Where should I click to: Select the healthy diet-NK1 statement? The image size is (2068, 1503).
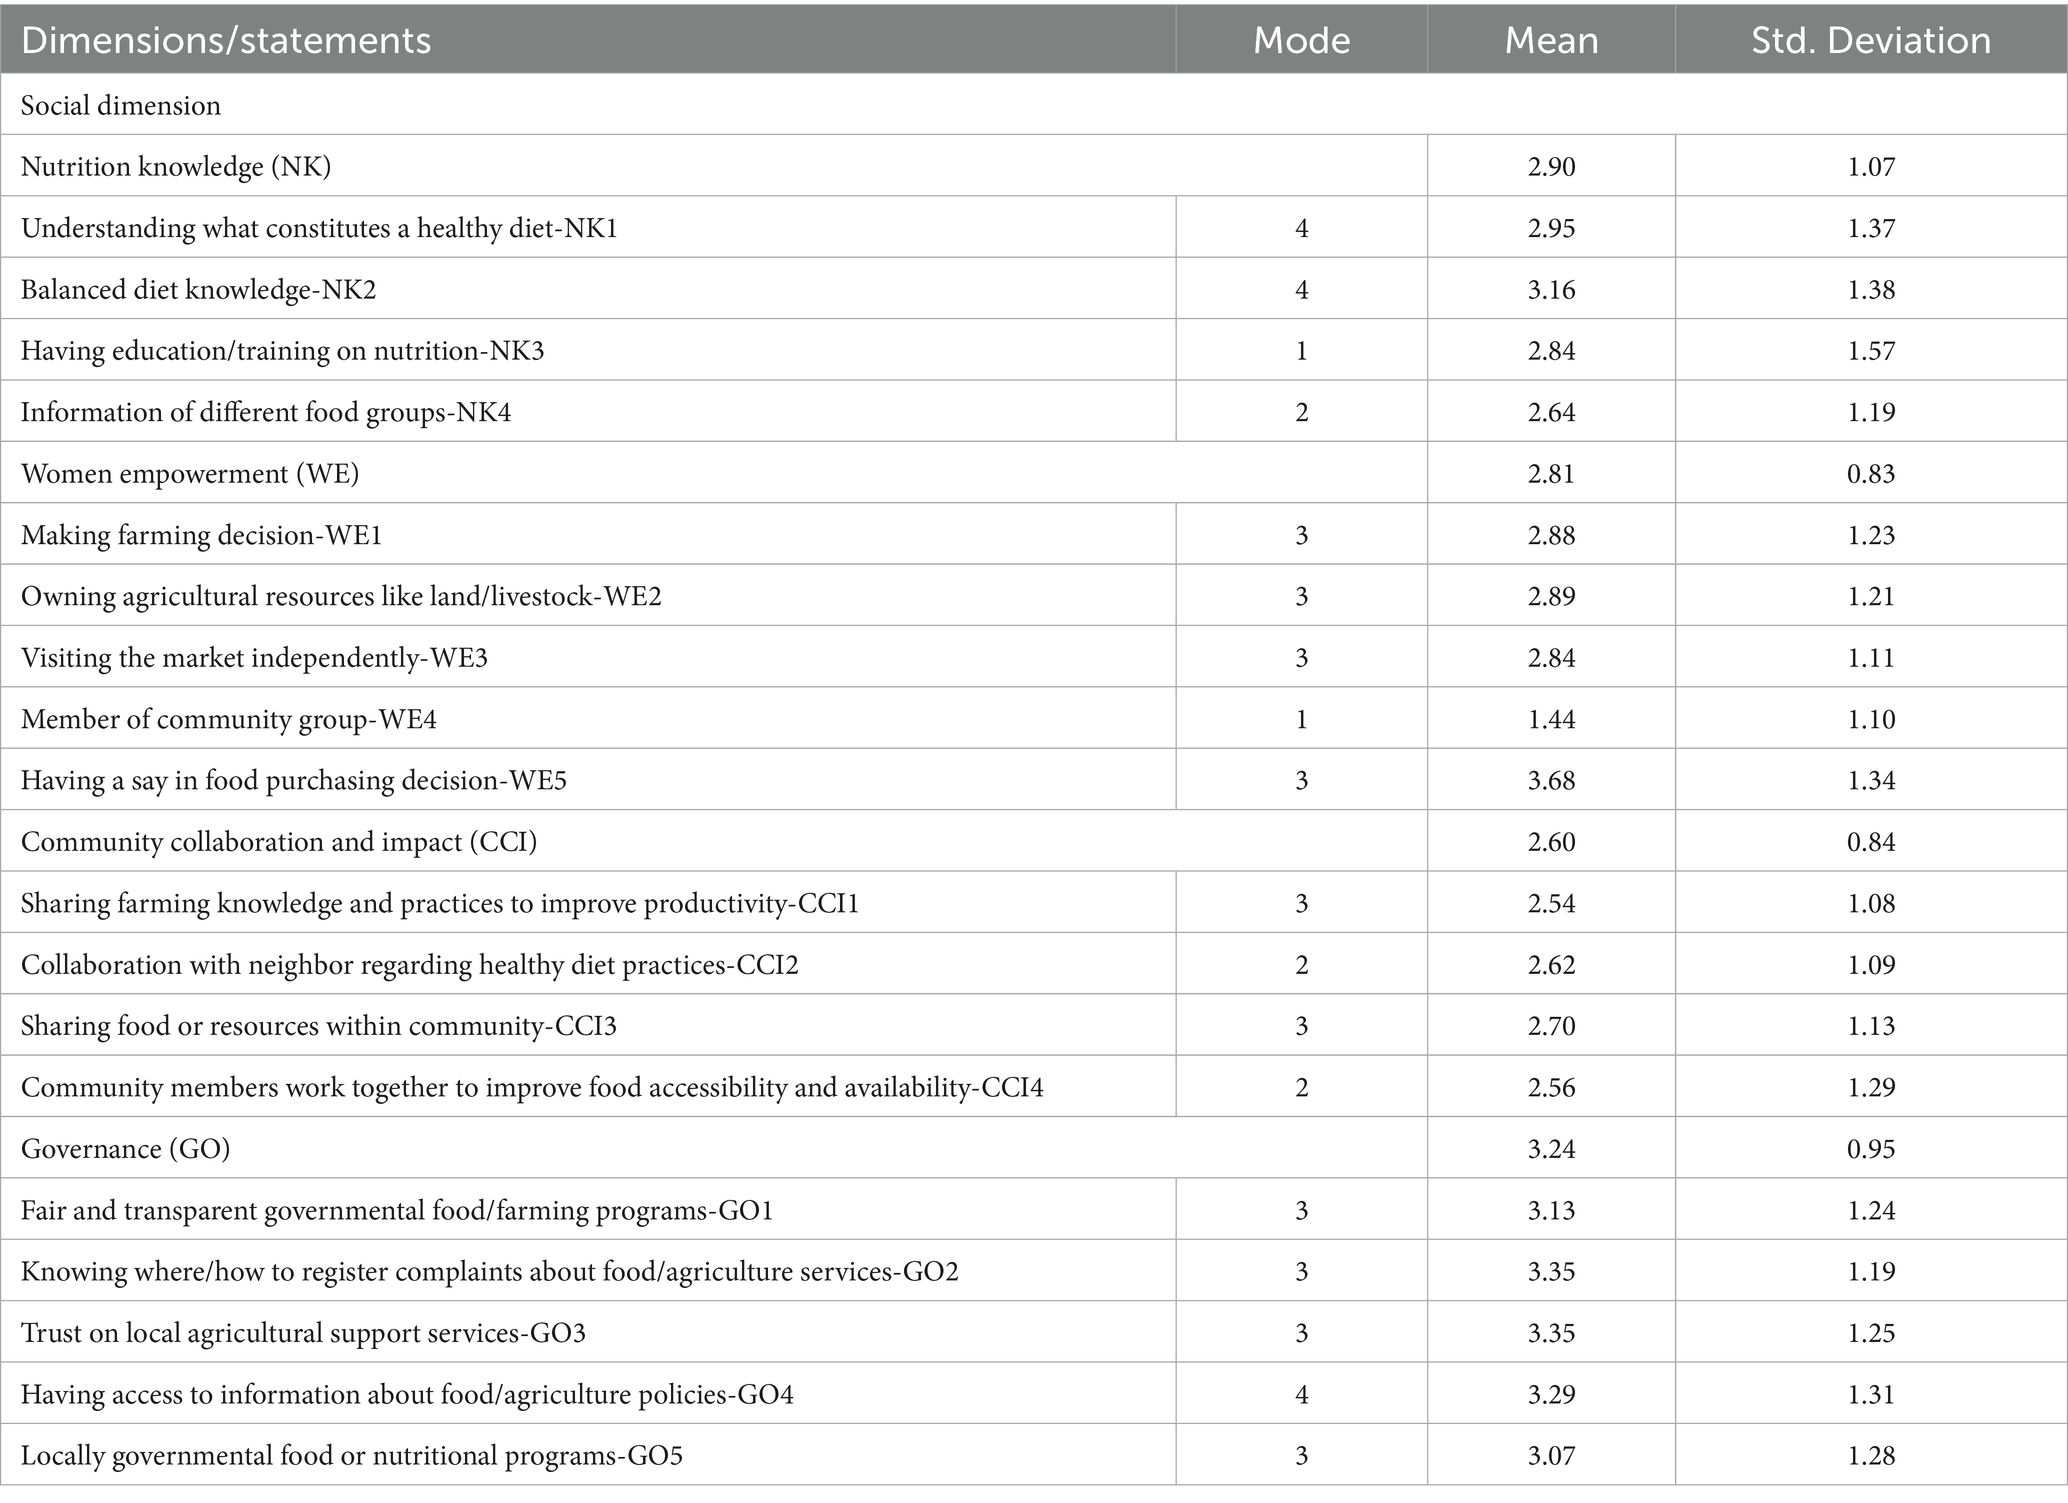pyautogui.click(x=319, y=228)
